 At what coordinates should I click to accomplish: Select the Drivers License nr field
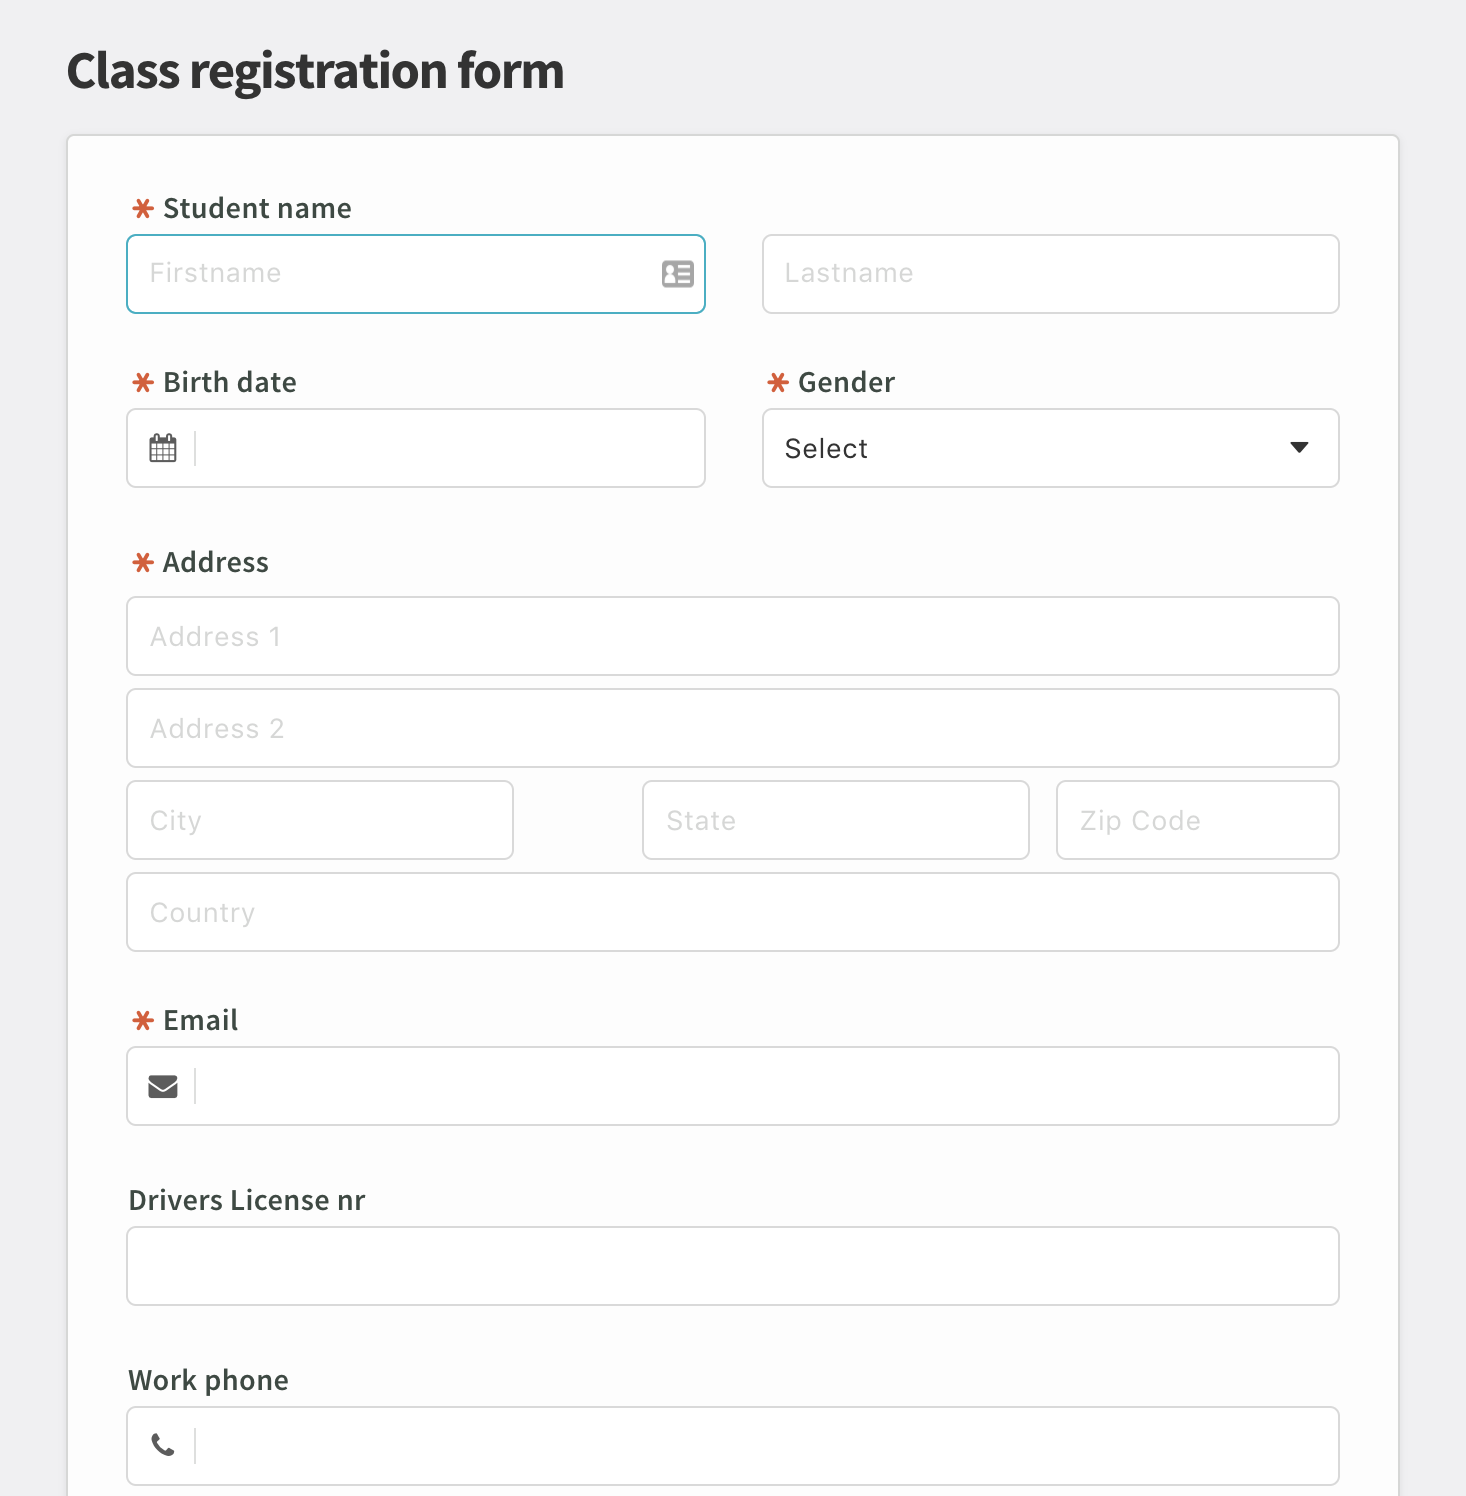pyautogui.click(x=733, y=1266)
